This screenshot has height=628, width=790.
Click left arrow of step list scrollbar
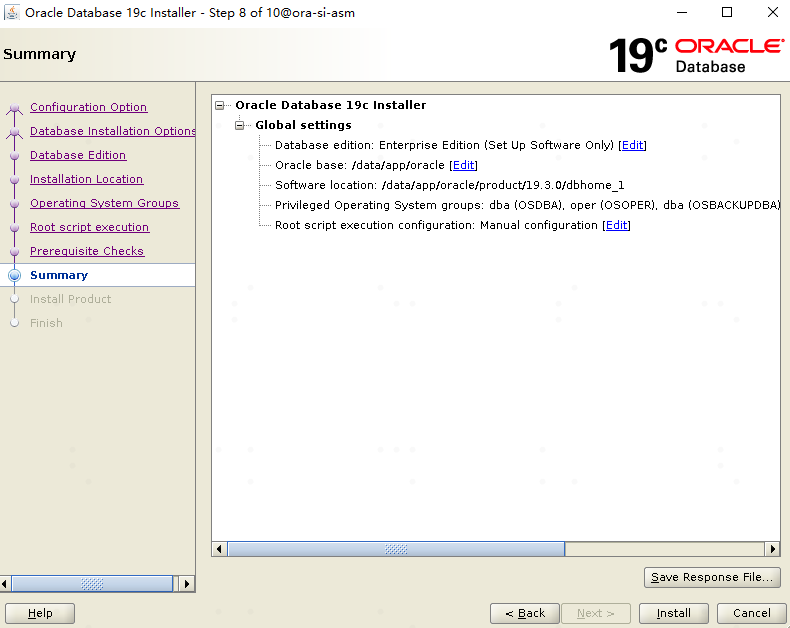pos(4,584)
